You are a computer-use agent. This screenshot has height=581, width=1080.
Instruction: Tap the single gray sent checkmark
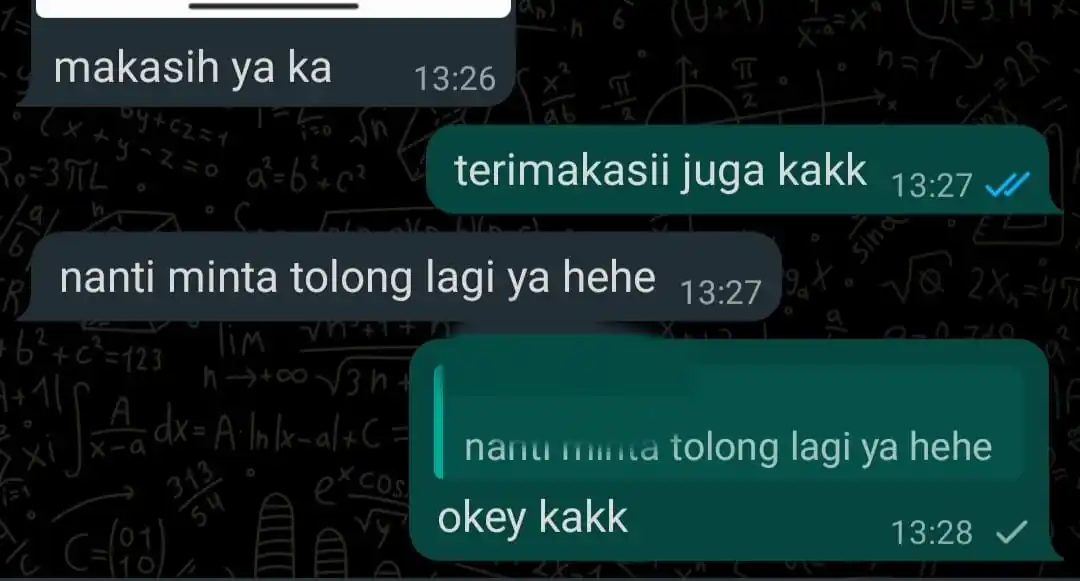coord(1011,531)
